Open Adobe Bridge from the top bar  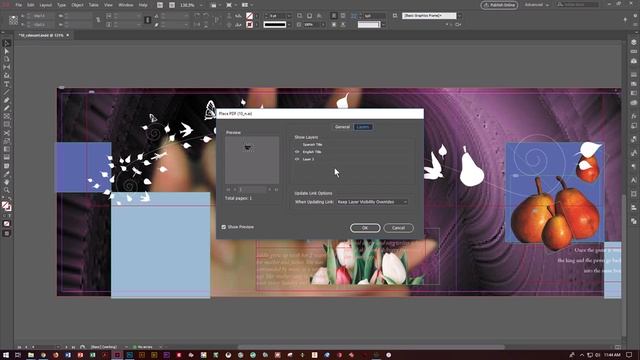tap(160, 5)
